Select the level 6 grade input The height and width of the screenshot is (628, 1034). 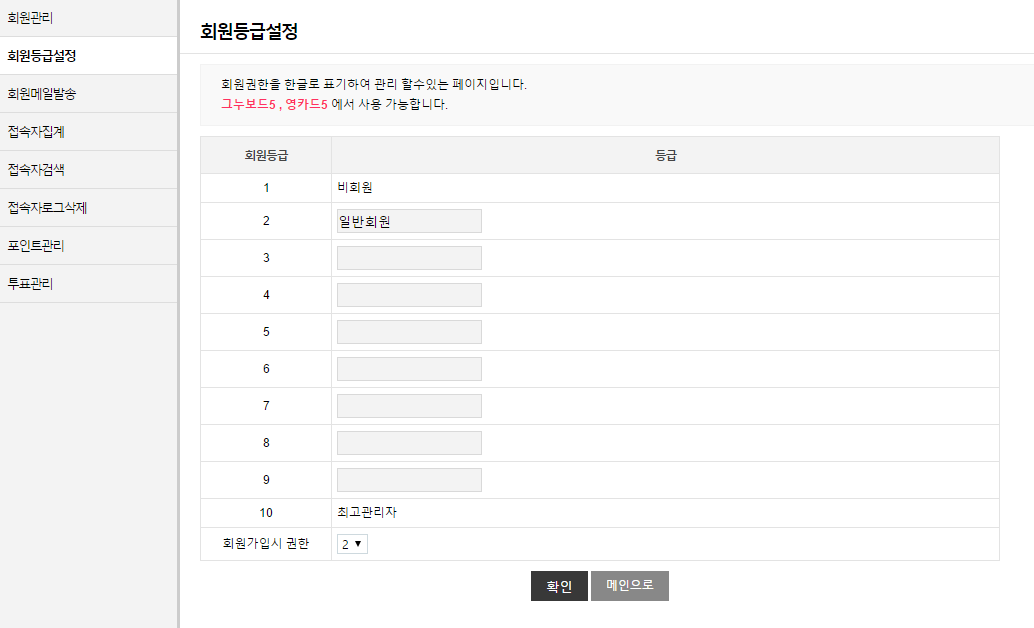pos(409,369)
